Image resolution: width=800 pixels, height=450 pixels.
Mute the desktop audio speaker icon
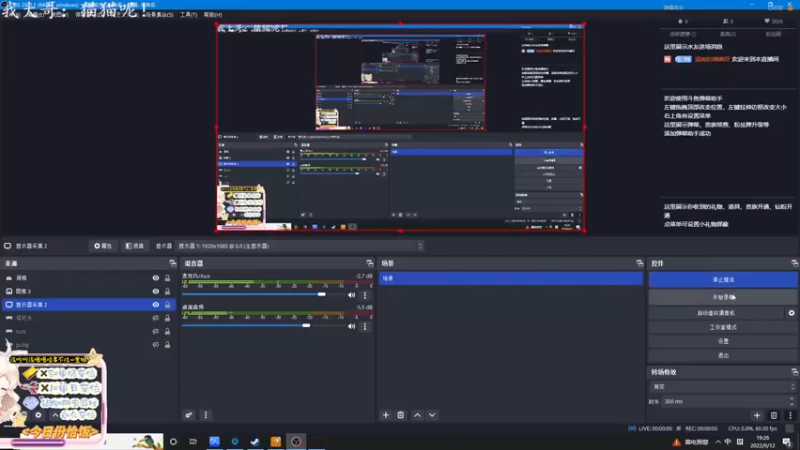352,326
